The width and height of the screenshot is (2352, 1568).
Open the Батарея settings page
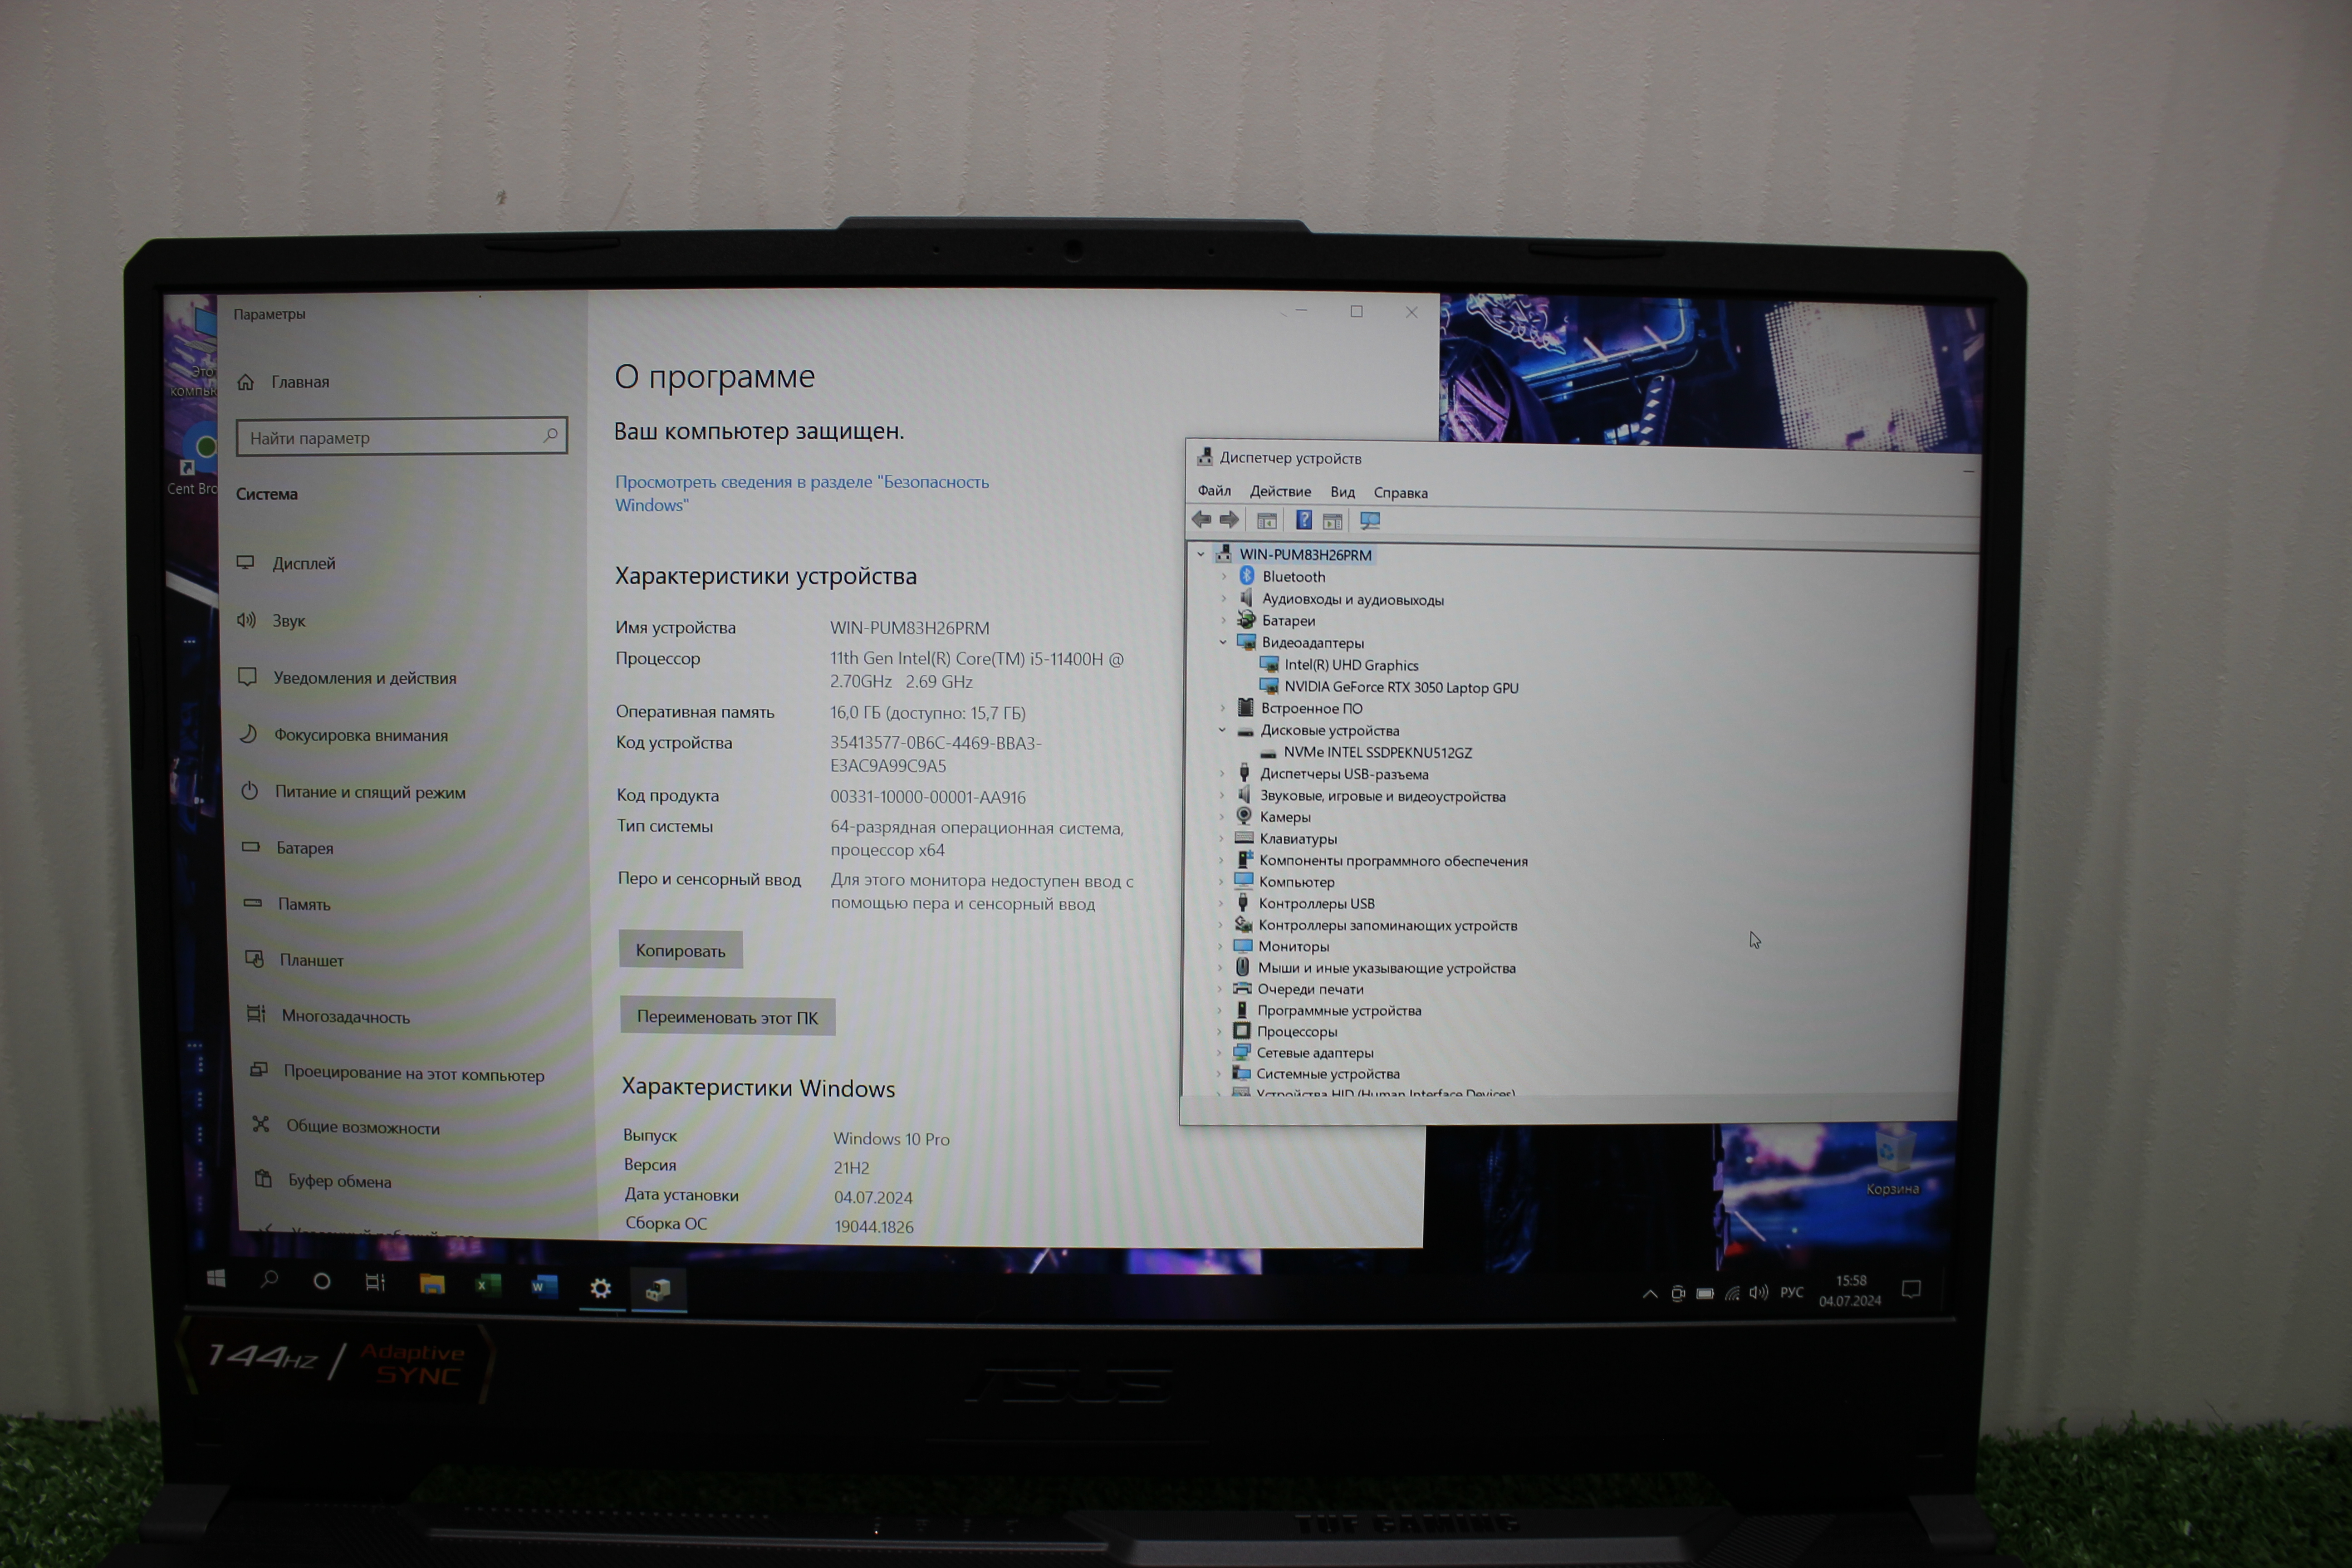(288, 847)
